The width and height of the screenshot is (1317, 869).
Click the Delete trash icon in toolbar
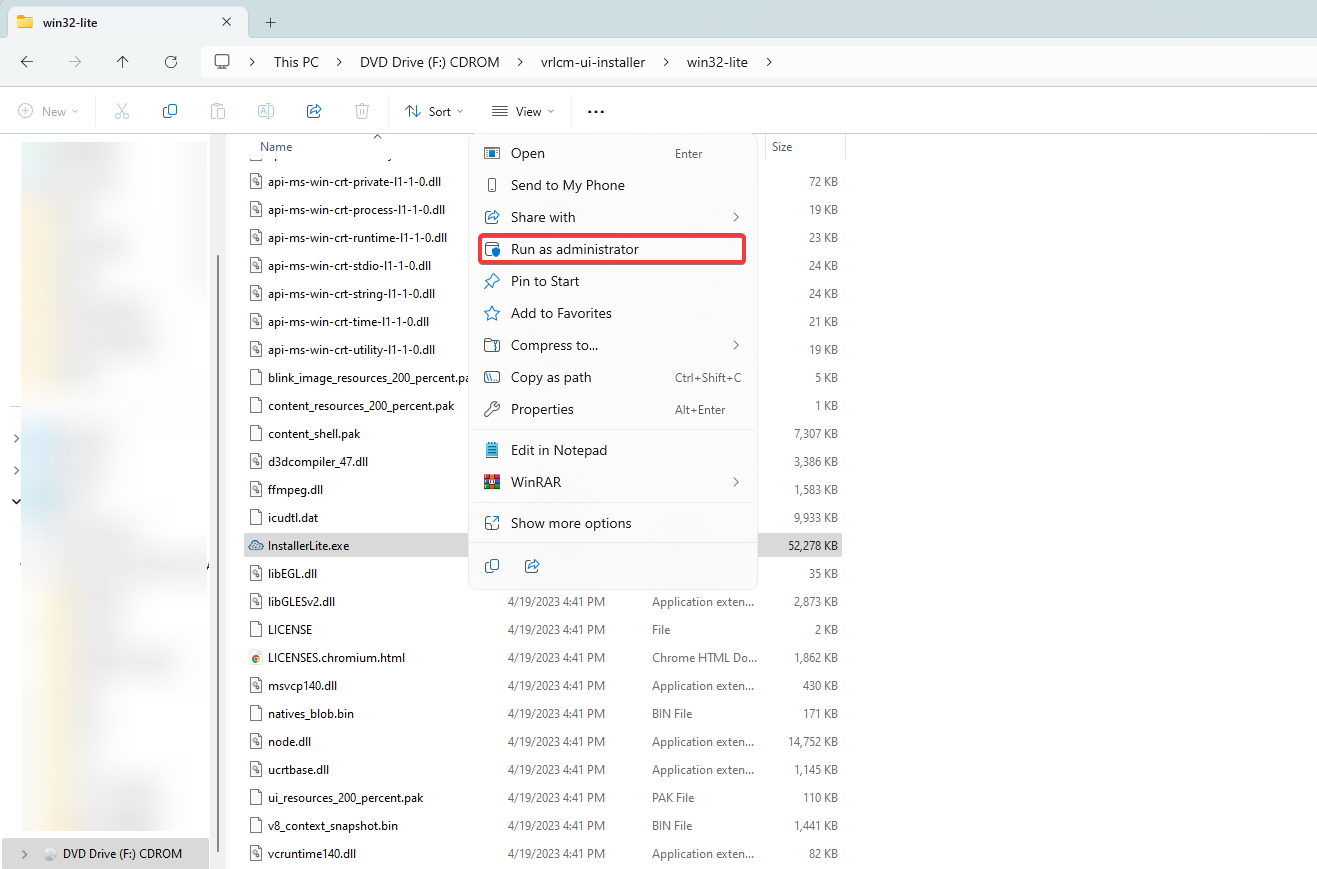[x=362, y=111]
